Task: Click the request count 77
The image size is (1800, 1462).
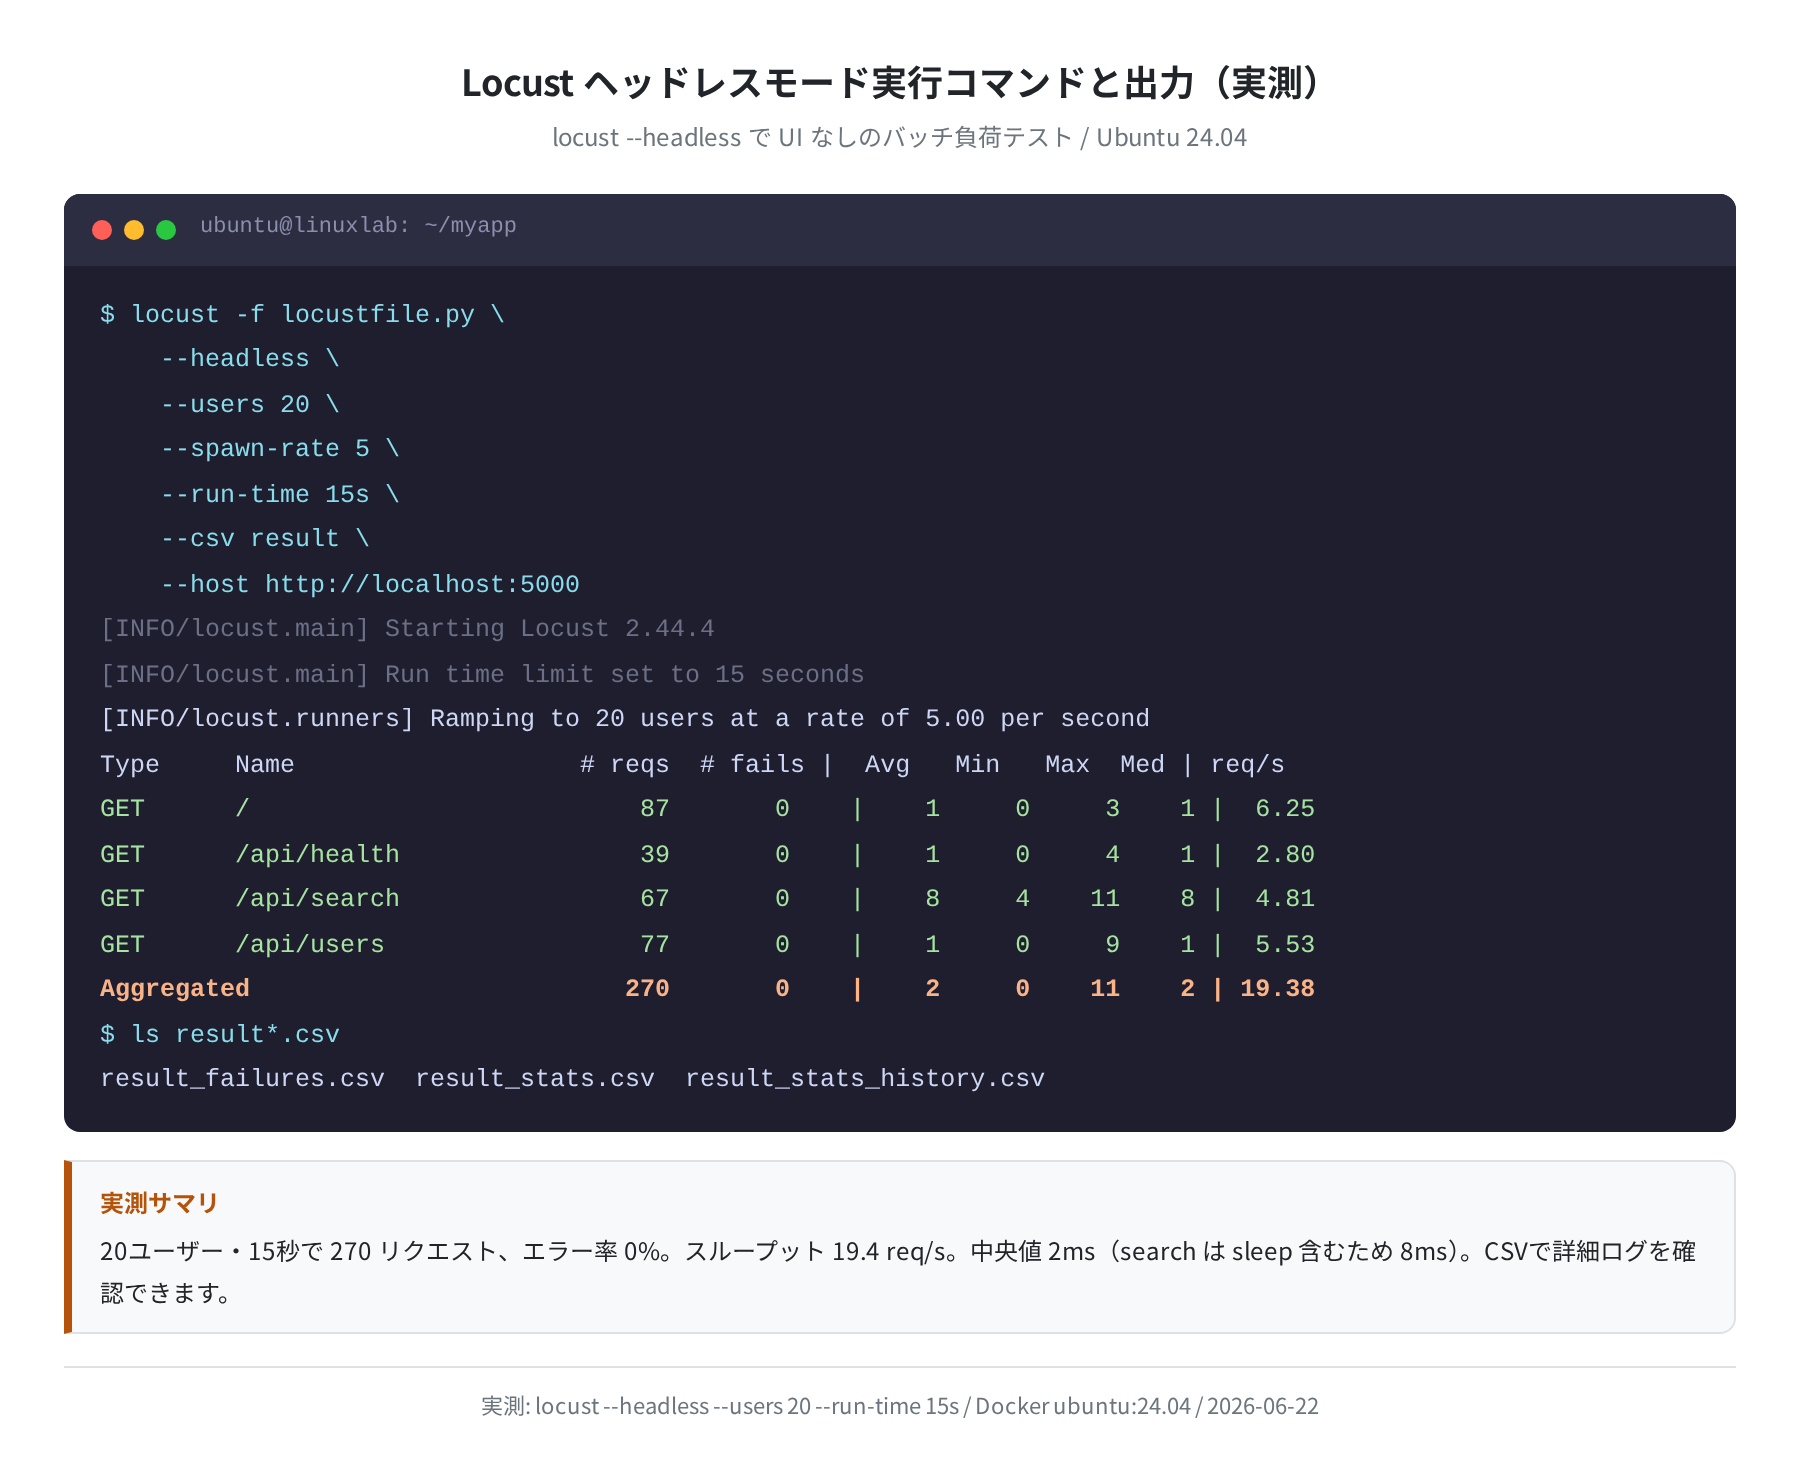Action: pyautogui.click(x=655, y=944)
